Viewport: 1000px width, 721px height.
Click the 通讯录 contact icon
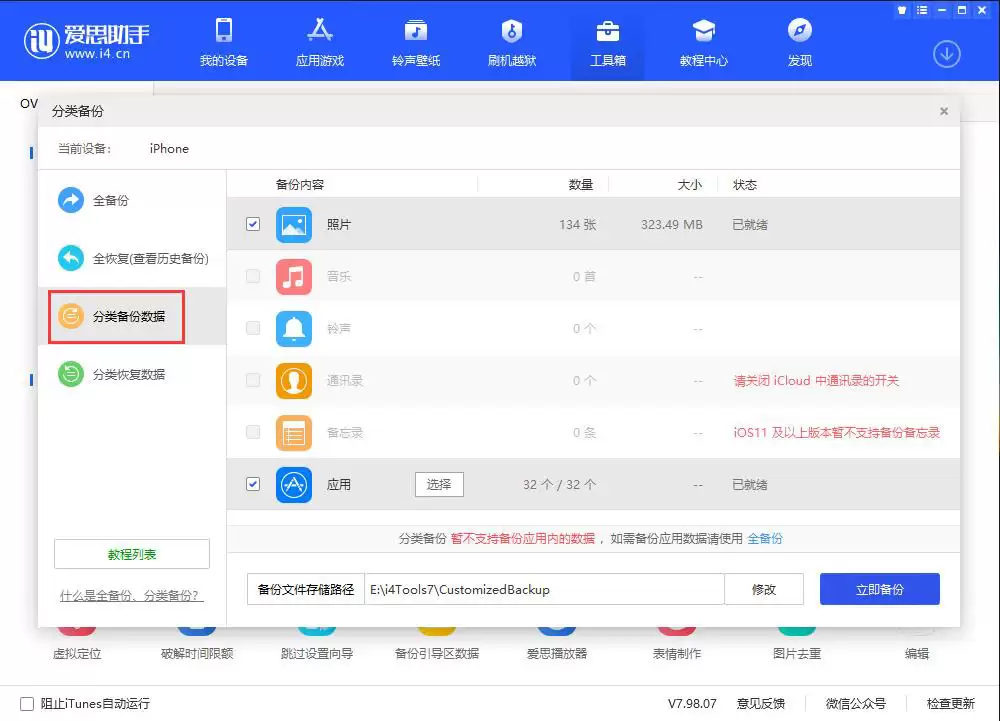pyautogui.click(x=294, y=381)
